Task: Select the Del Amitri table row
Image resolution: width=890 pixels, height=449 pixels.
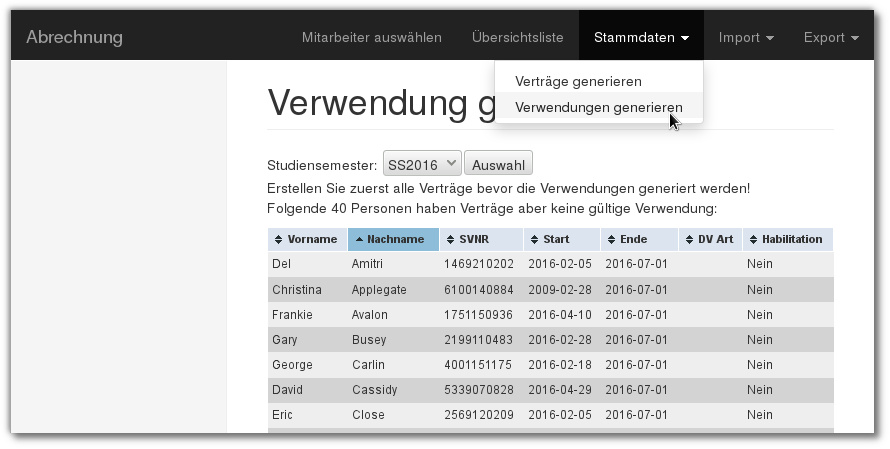Action: 550,264
